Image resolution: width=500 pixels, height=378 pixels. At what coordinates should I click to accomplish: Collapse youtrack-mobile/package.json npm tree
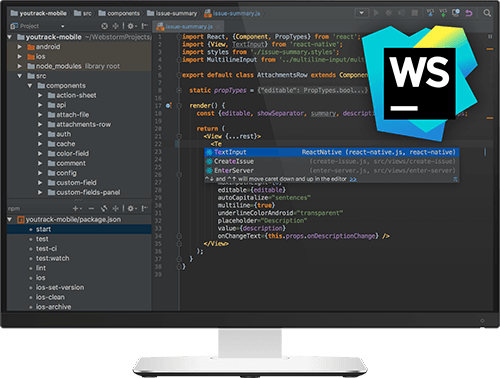click(x=10, y=219)
